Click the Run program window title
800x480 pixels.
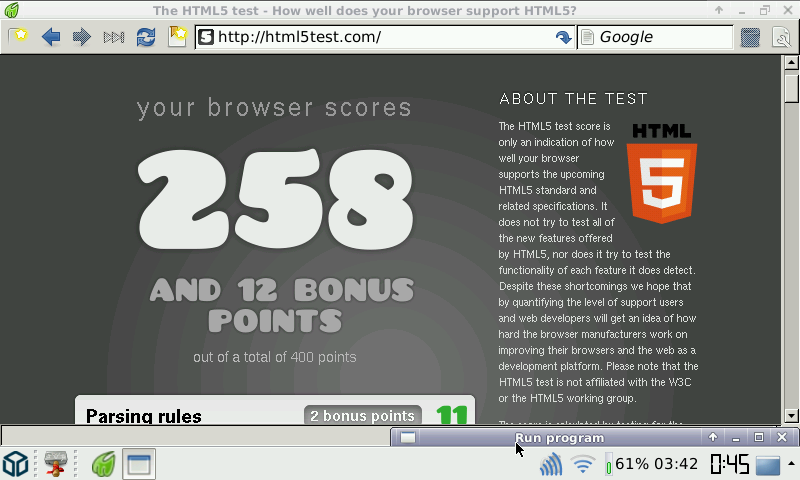point(559,437)
